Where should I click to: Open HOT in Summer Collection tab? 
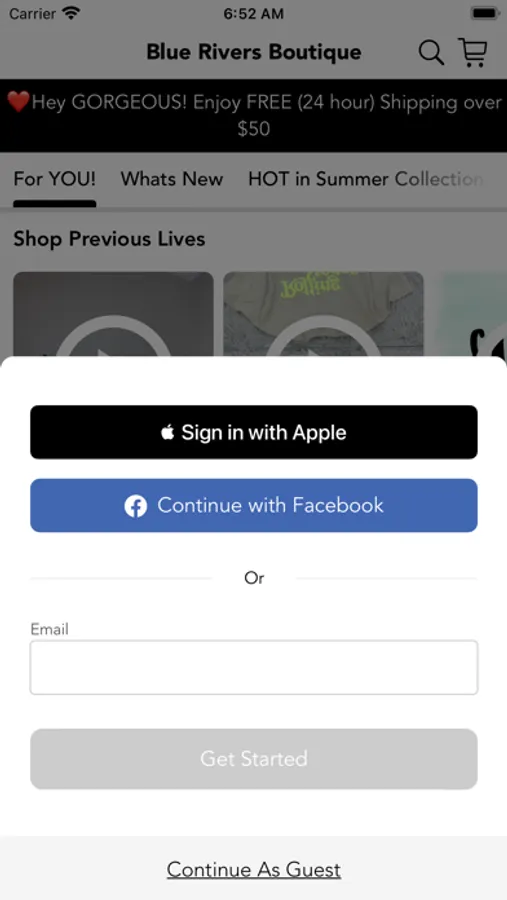[365, 179]
